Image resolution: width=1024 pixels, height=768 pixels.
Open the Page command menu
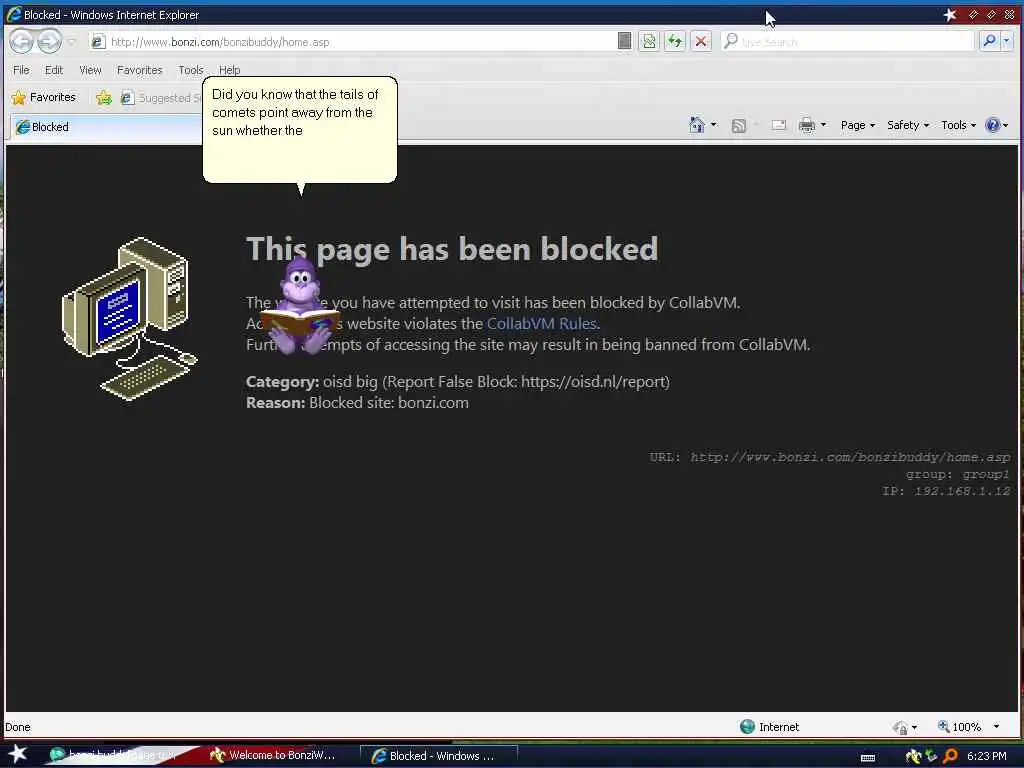[857, 125]
